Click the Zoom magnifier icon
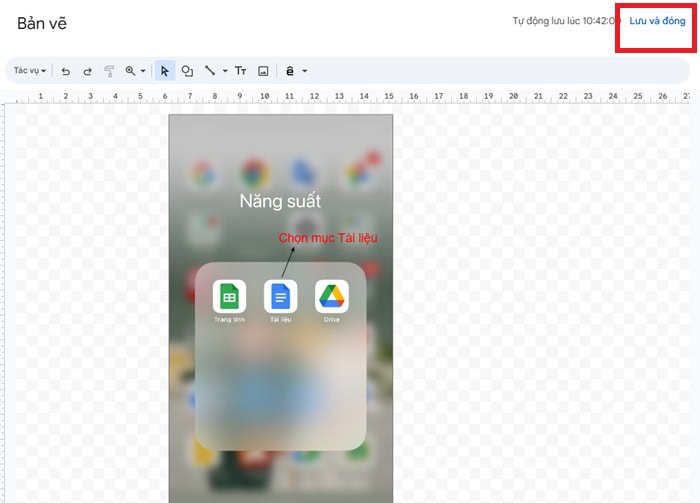700x503 pixels. coord(130,71)
